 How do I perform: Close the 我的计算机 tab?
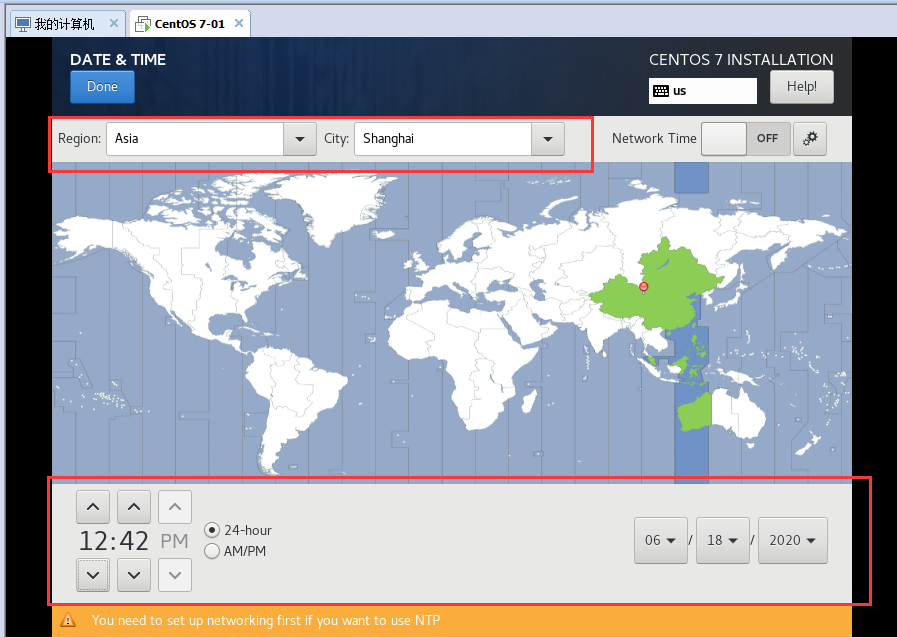click(113, 23)
